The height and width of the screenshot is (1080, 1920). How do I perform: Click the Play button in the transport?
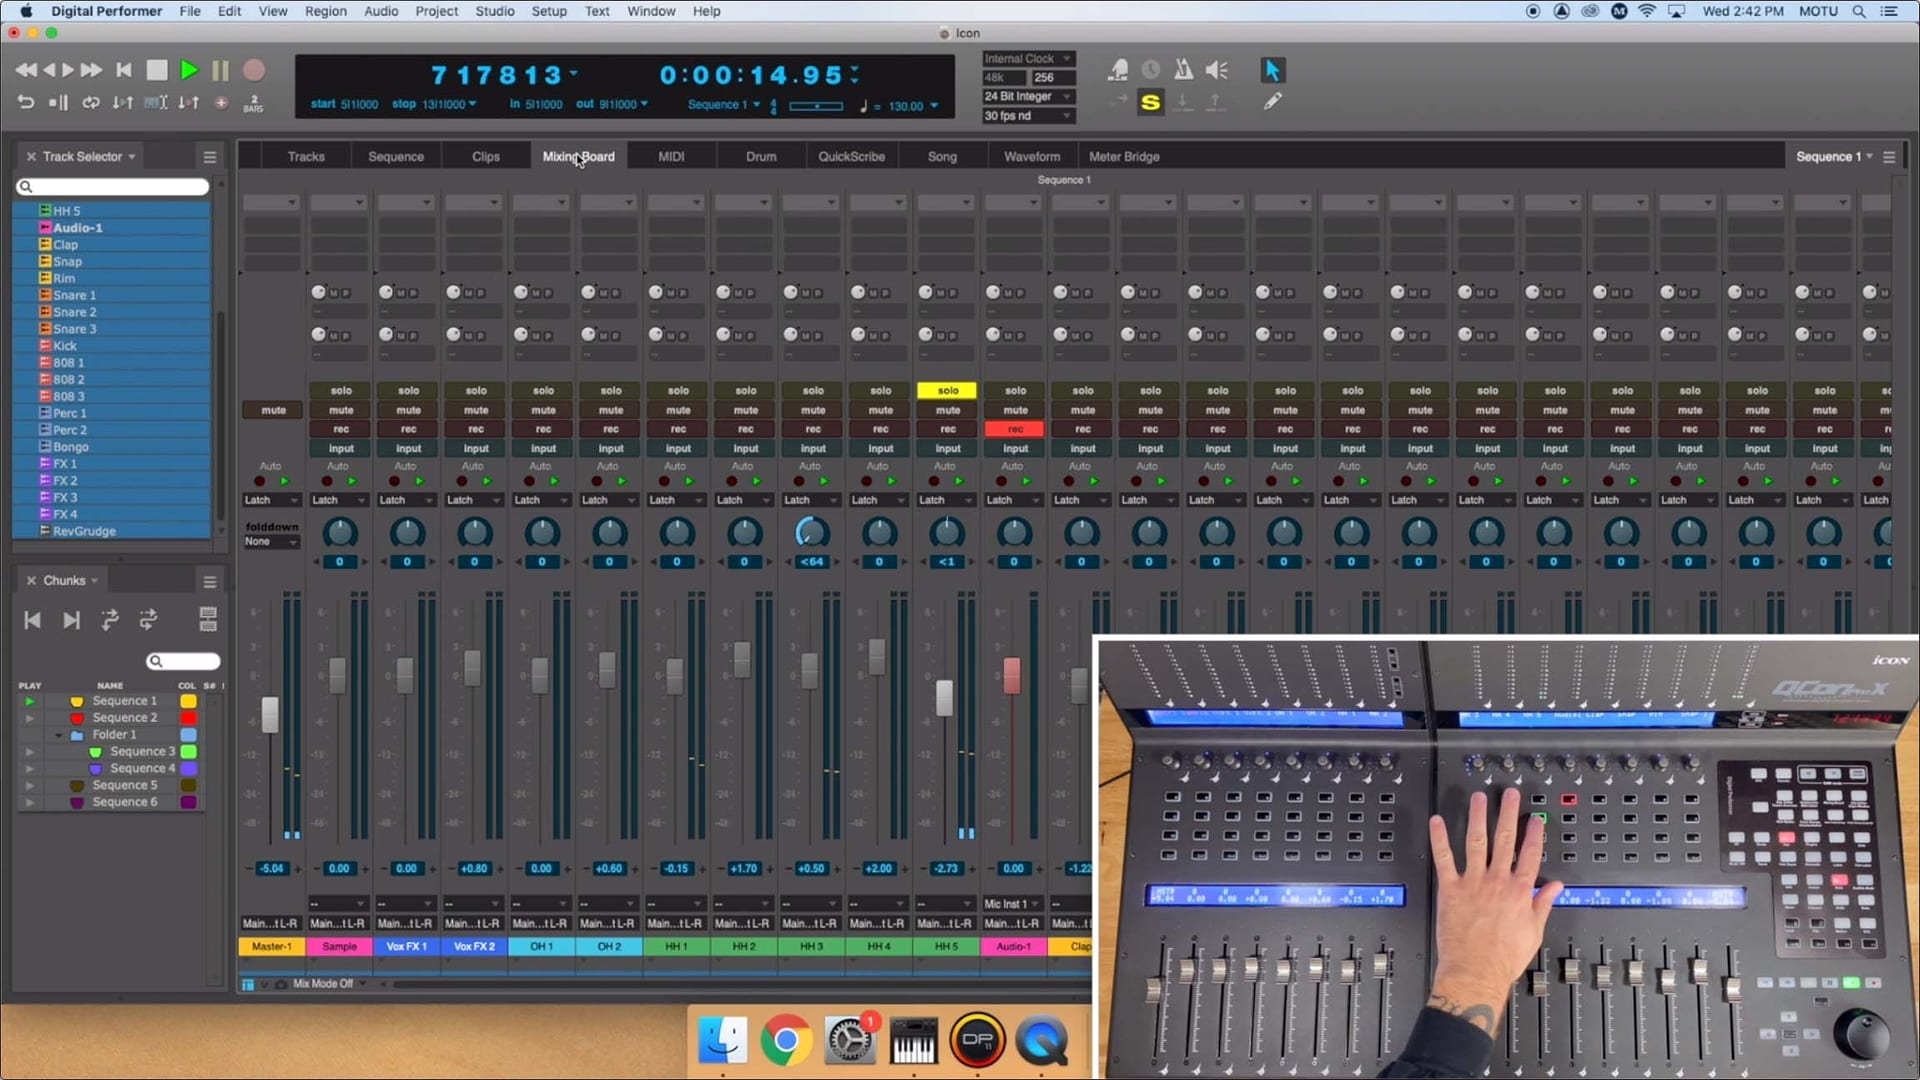pos(189,70)
